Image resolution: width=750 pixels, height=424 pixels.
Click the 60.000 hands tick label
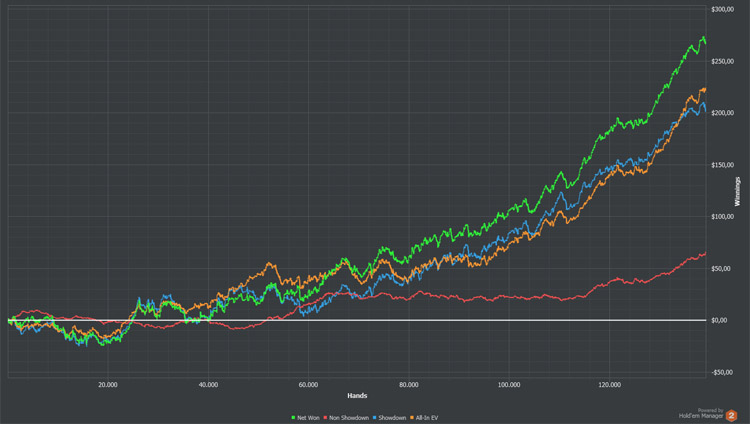tap(308, 383)
